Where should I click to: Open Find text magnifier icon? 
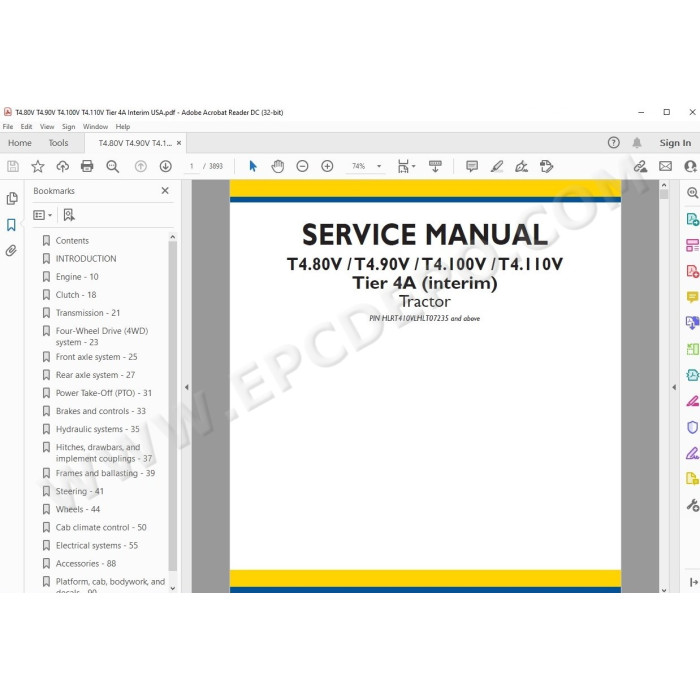(112, 167)
